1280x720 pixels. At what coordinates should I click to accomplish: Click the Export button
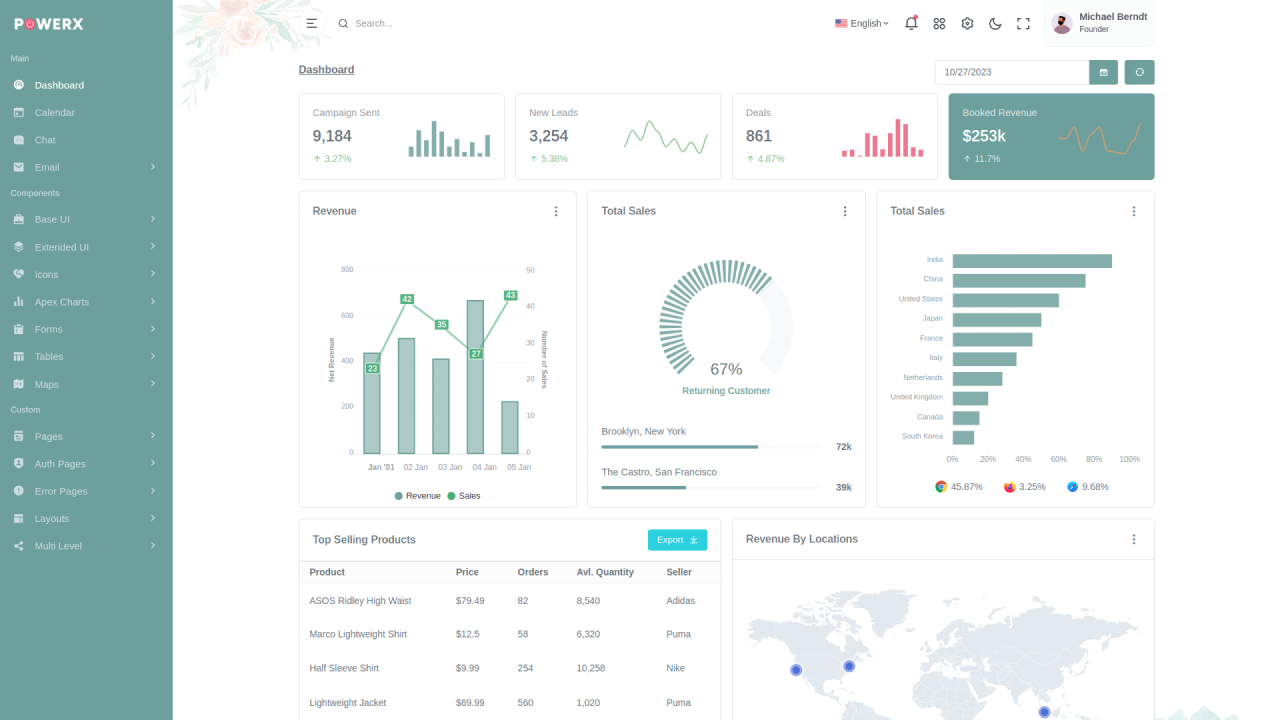(677, 539)
